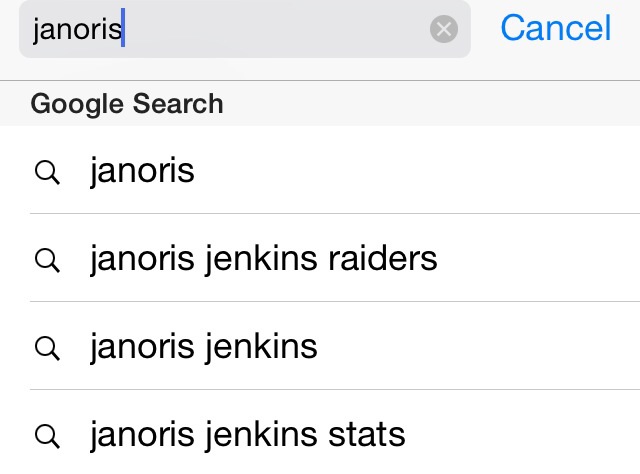
Task: Click the magnifier icon beside "janoris jenkins raiders"
Action: pos(47,260)
